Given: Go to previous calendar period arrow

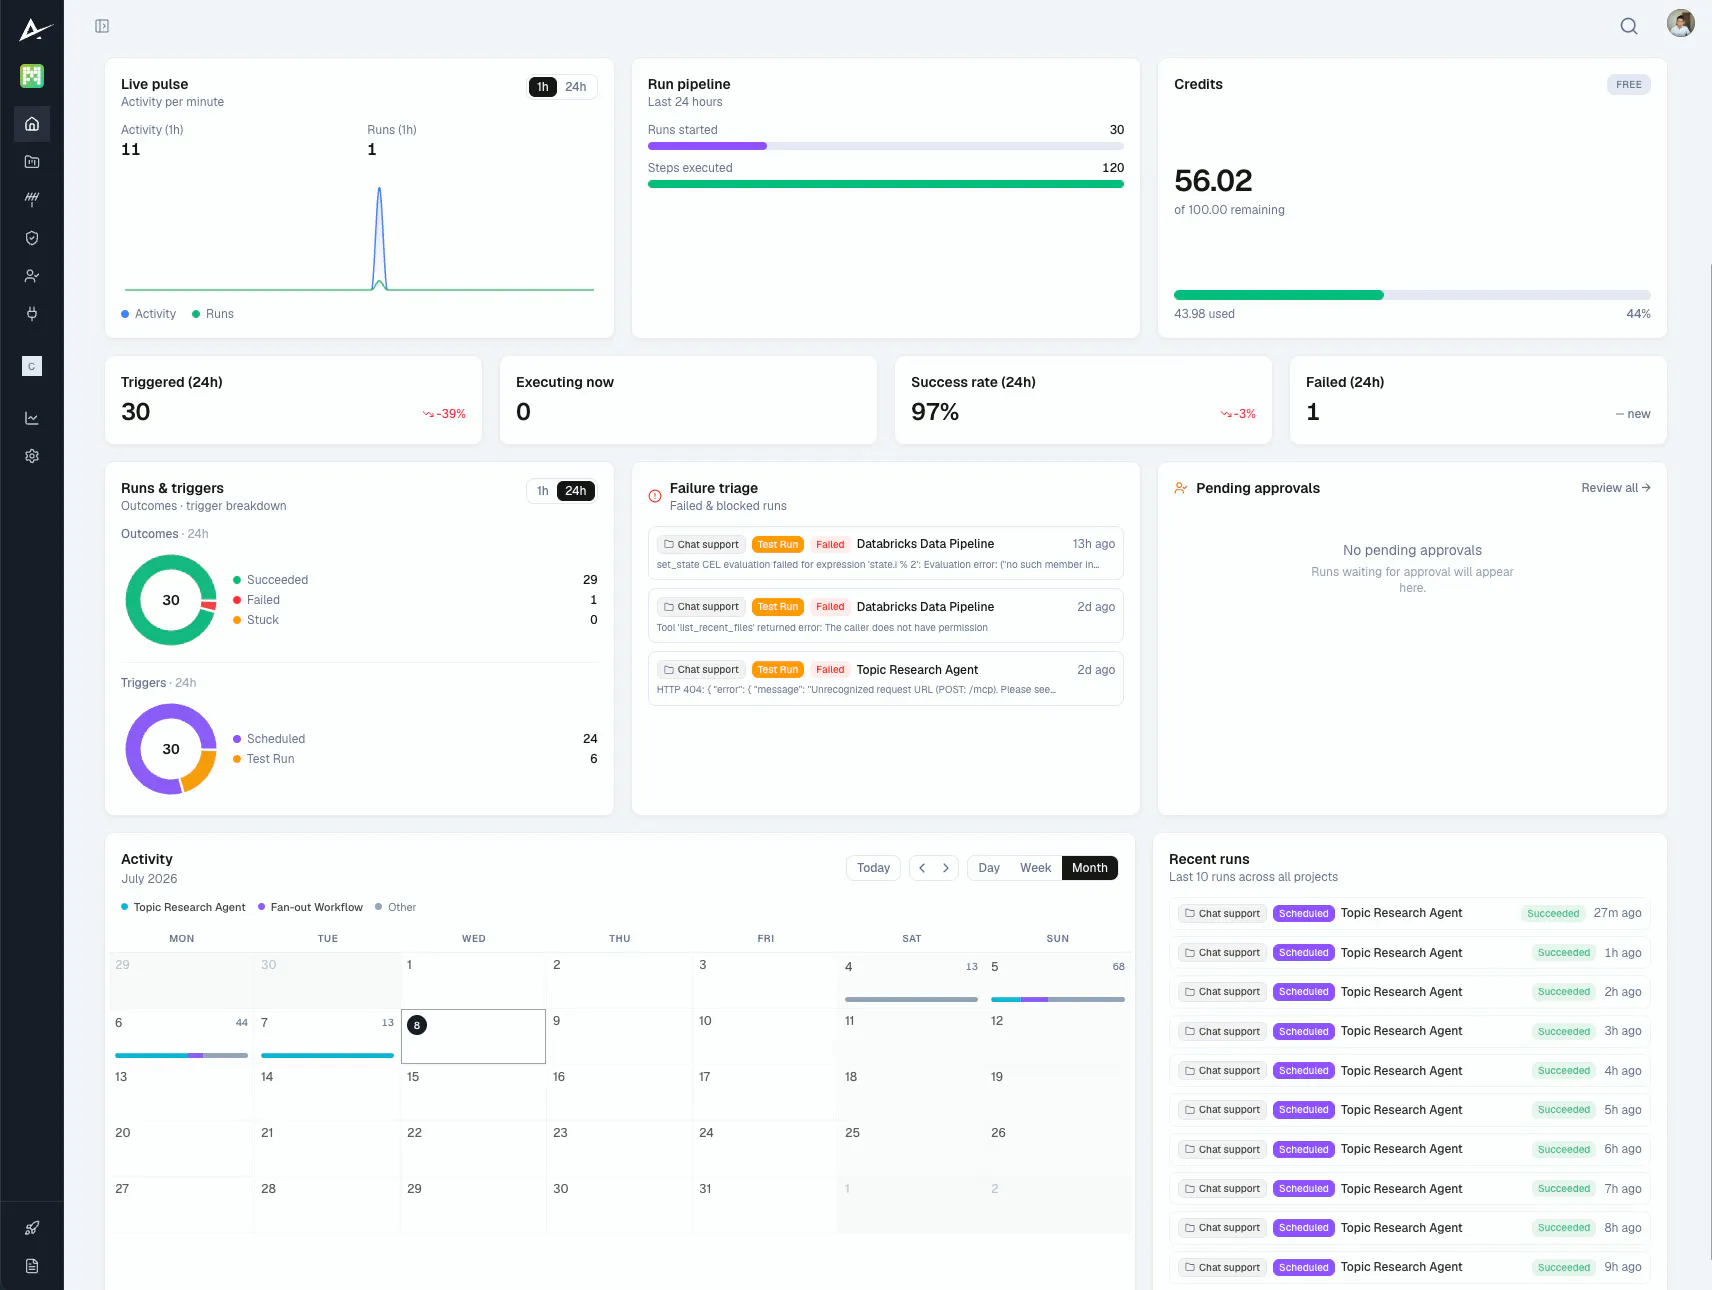Looking at the screenshot, I should 922,868.
